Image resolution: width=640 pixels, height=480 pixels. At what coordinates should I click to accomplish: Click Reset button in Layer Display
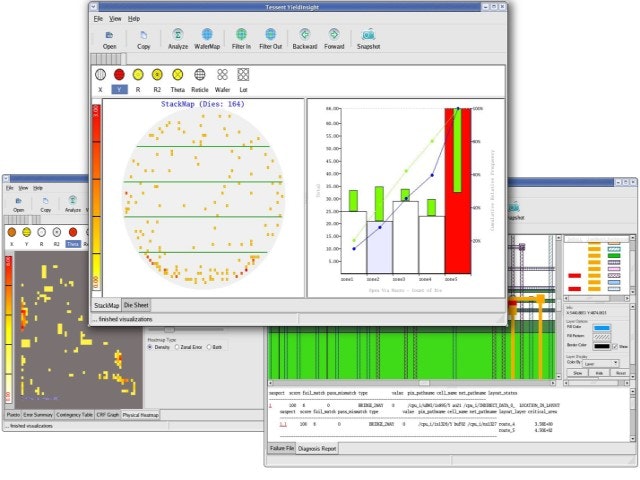620,373
